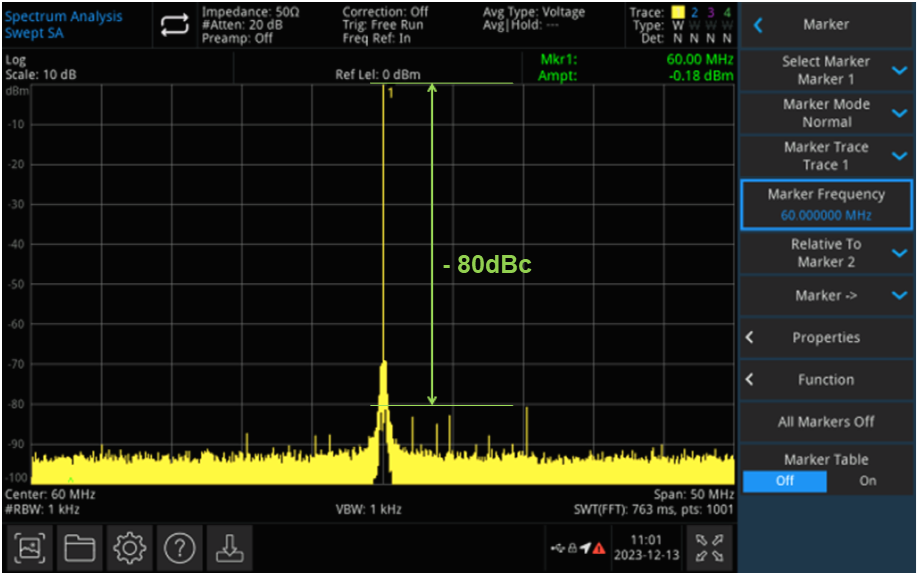Click the sweep repeat/continuous icon
Screen dimensions: 918x575
tap(173, 24)
